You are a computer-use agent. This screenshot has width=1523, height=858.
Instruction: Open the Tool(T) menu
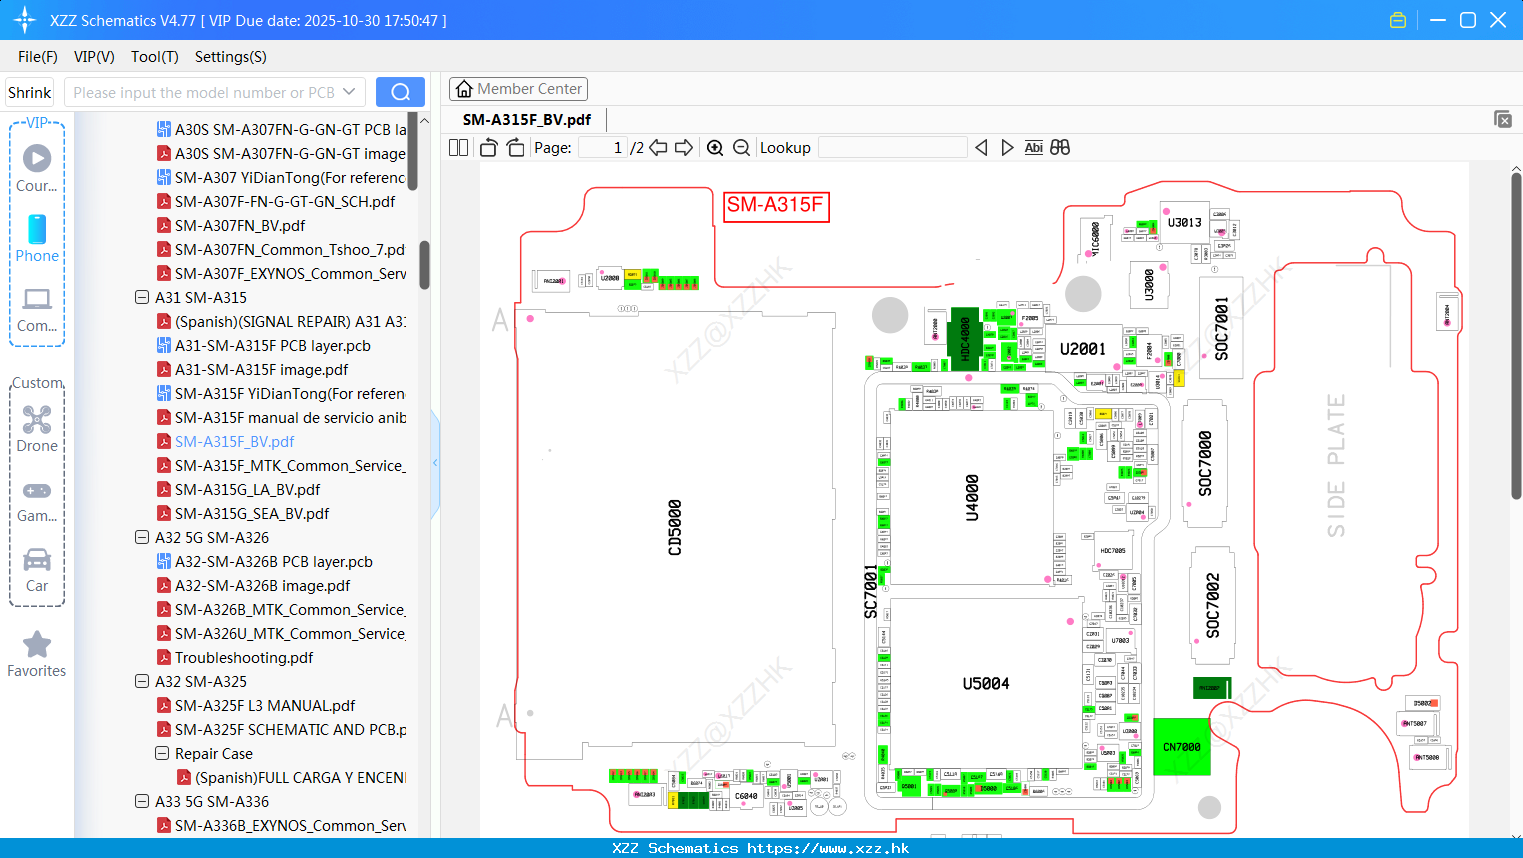(x=155, y=57)
